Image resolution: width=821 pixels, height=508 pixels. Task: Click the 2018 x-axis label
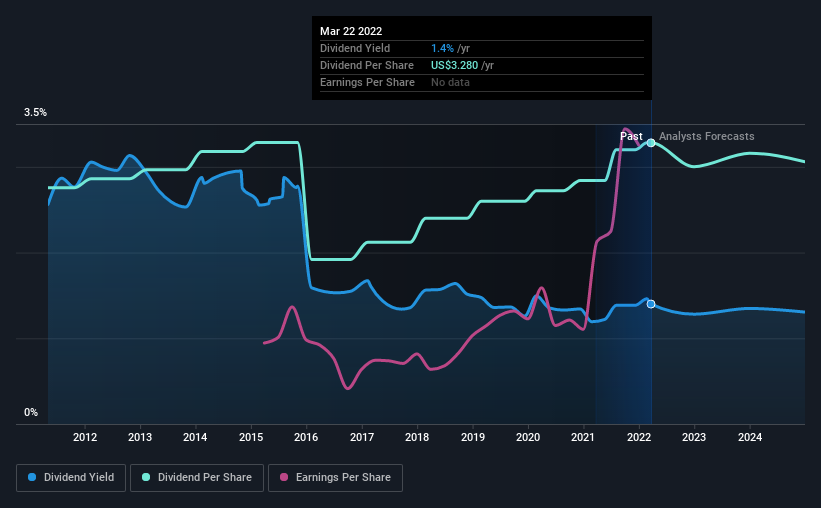[x=417, y=437]
